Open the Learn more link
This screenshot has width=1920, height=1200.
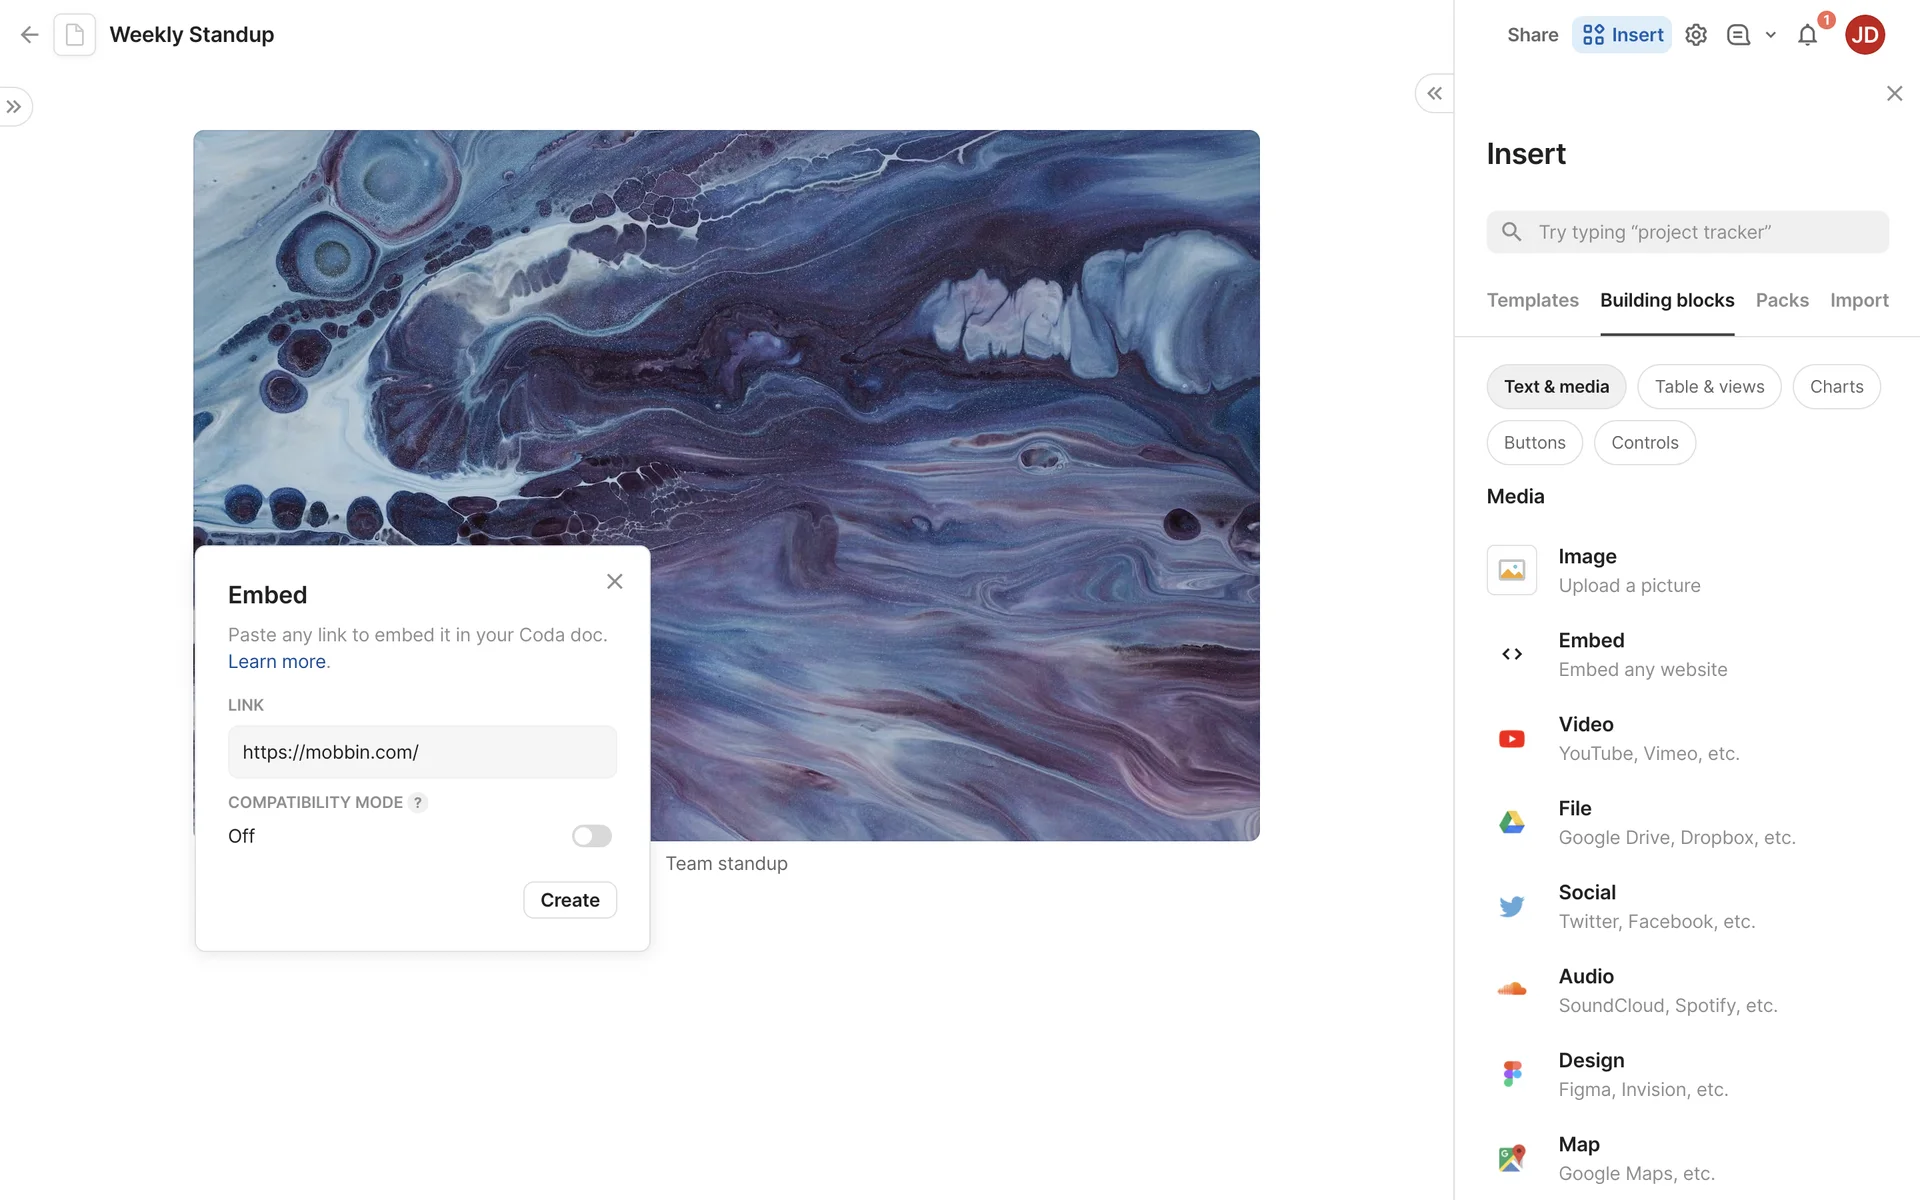pos(277,662)
